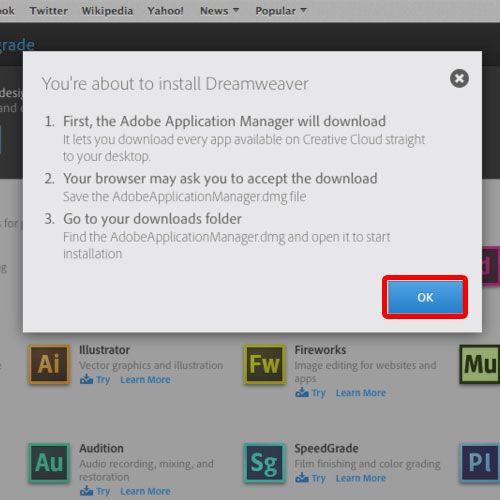Click step 'Go to your downloads folder'
Image resolution: width=500 pixels, height=500 pixels.
pos(152,219)
